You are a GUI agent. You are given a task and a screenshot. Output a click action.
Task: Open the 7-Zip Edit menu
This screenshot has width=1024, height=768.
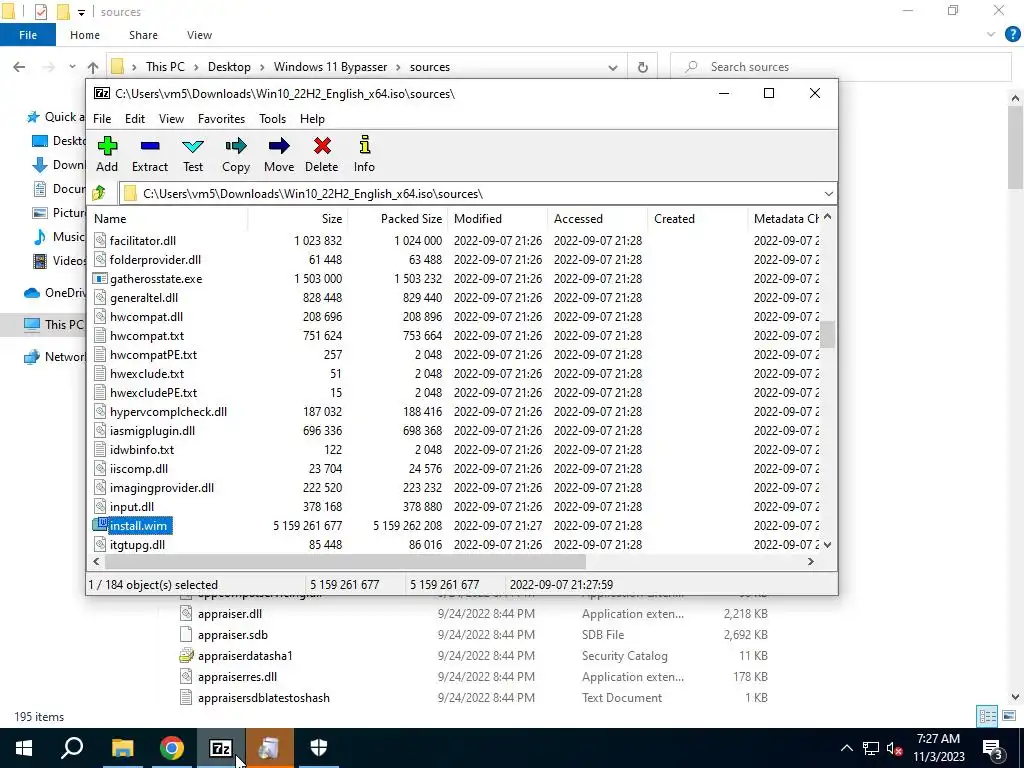tap(135, 119)
